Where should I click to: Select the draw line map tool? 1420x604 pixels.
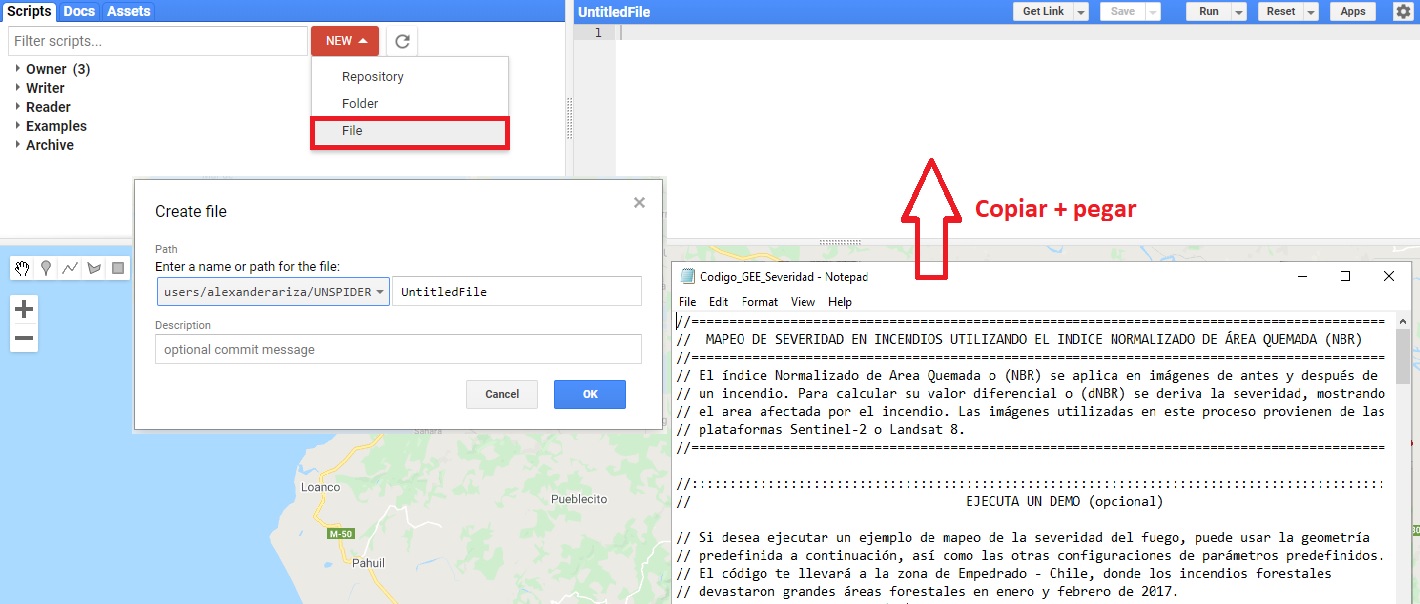pos(70,268)
